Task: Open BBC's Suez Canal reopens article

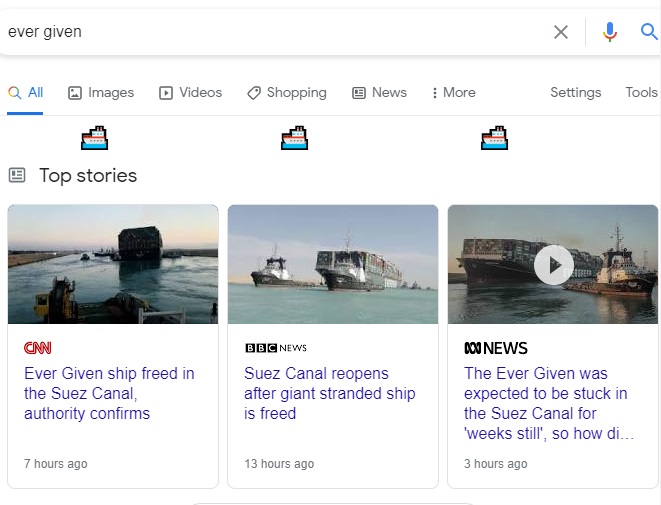Action: [x=329, y=393]
